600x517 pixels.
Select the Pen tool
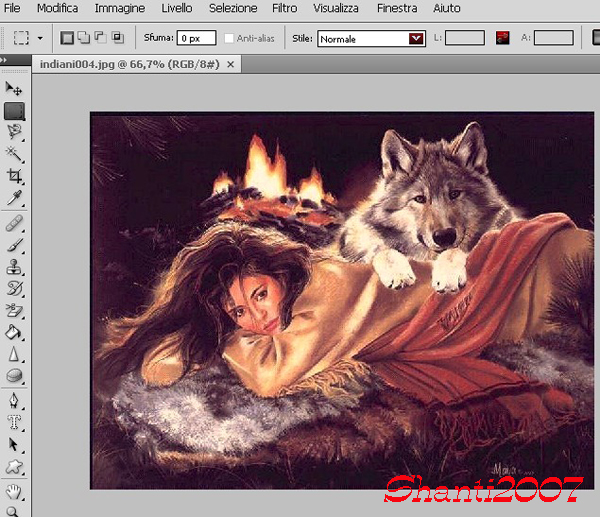pyautogui.click(x=14, y=401)
